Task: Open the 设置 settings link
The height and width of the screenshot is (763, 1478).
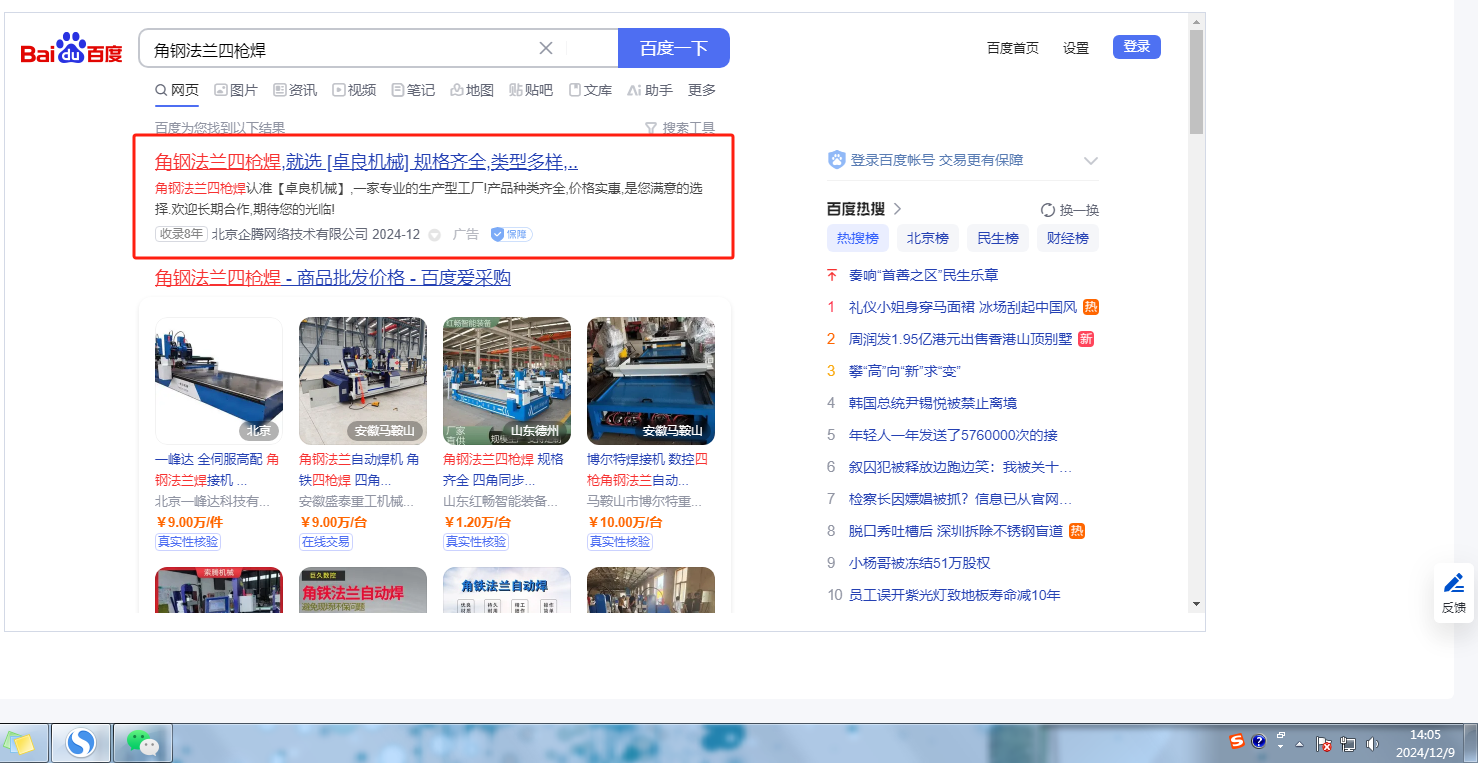Action: [1076, 48]
